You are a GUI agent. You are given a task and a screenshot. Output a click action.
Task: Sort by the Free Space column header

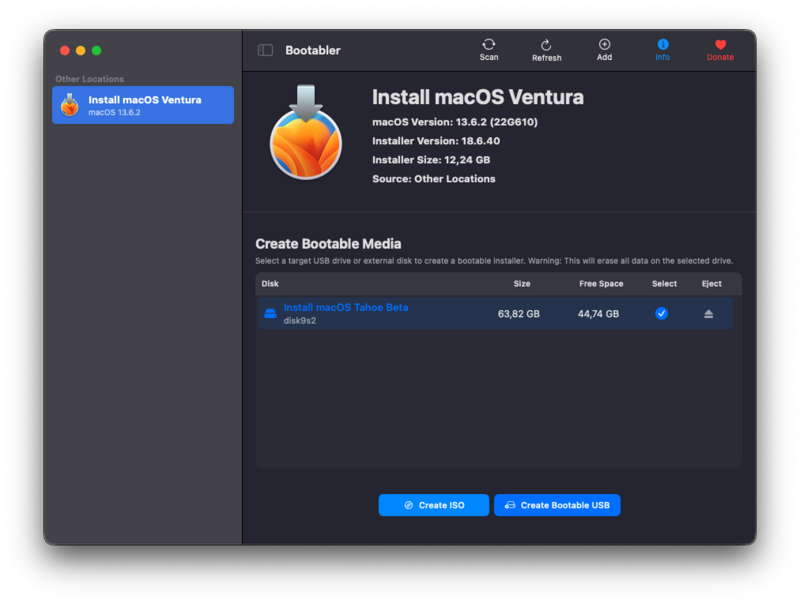tap(601, 284)
